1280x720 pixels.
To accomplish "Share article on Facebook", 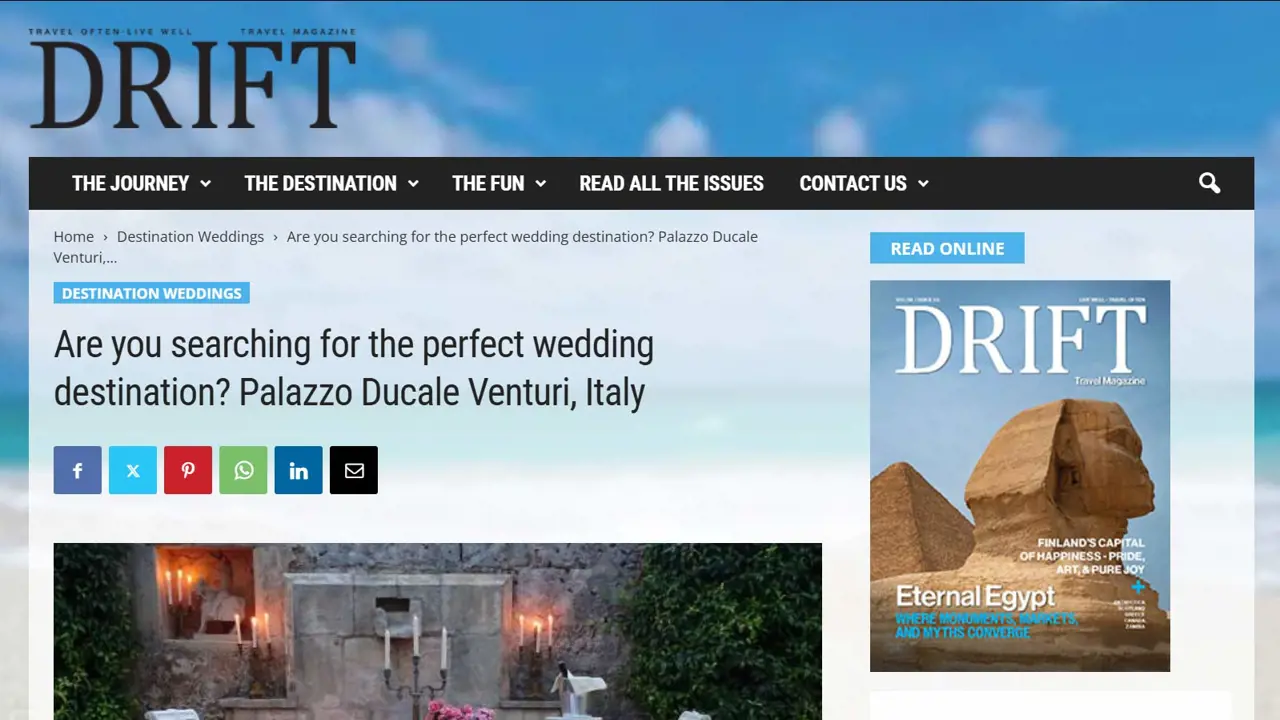I will coord(77,470).
